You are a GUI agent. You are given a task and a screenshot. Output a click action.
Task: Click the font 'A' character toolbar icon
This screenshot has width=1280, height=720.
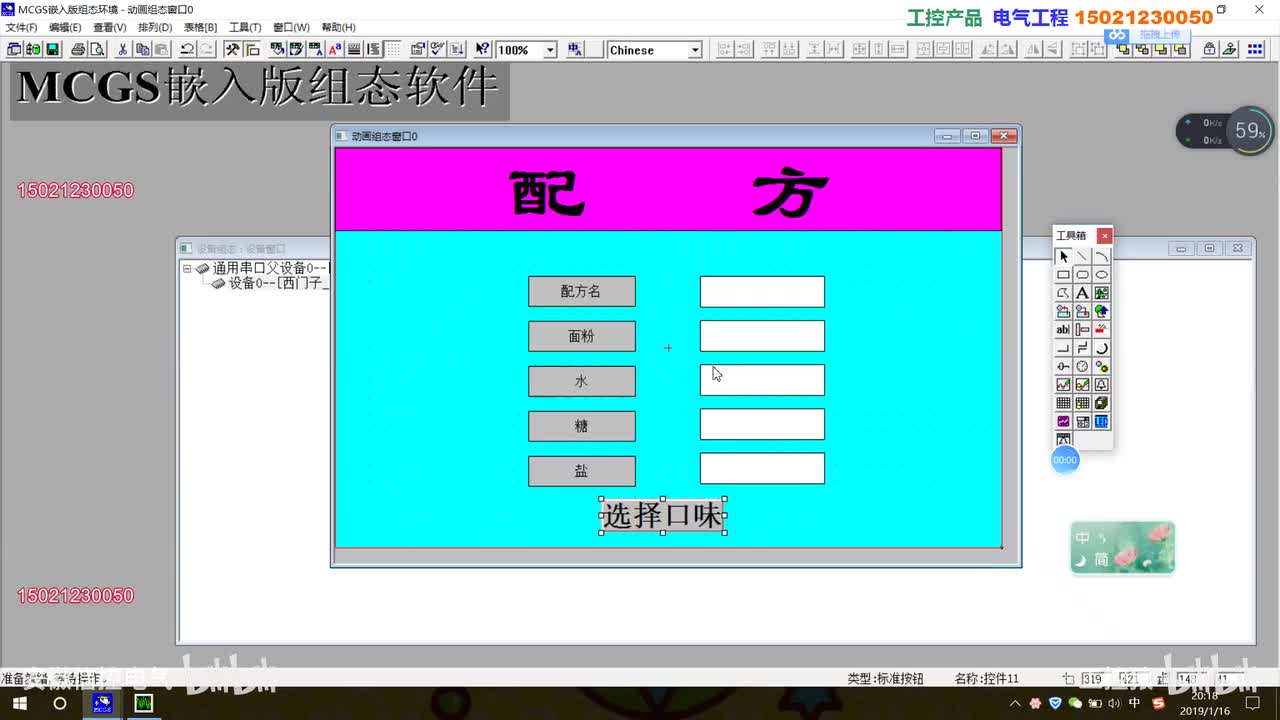(335, 49)
